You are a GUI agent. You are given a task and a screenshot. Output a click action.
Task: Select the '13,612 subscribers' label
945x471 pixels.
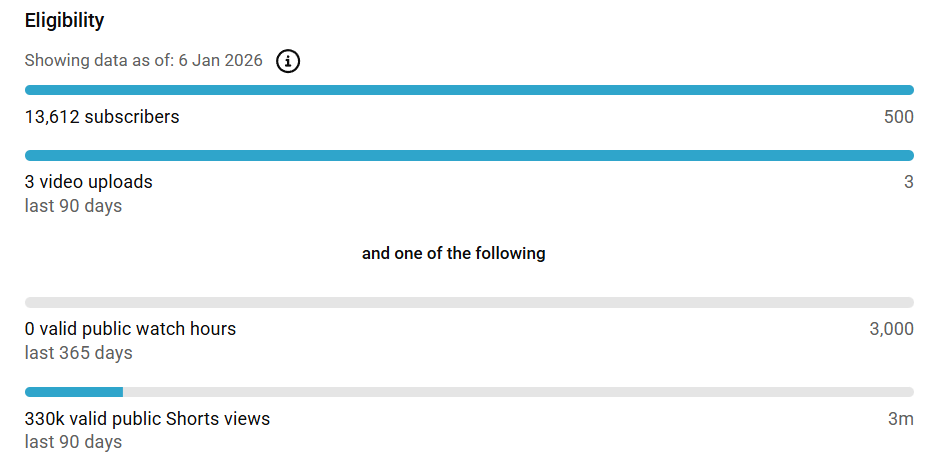point(102,117)
